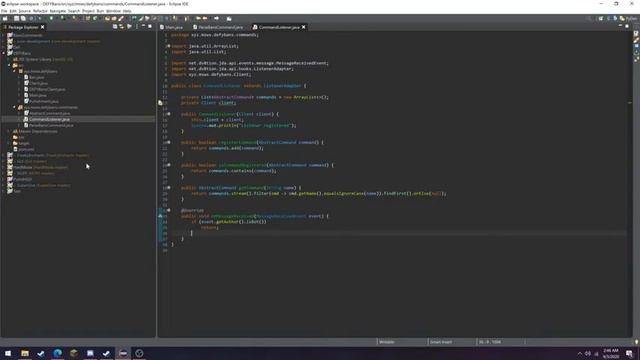This screenshot has height=360, width=640.
Task: Click the Save toolbar icon
Action: 16,18
